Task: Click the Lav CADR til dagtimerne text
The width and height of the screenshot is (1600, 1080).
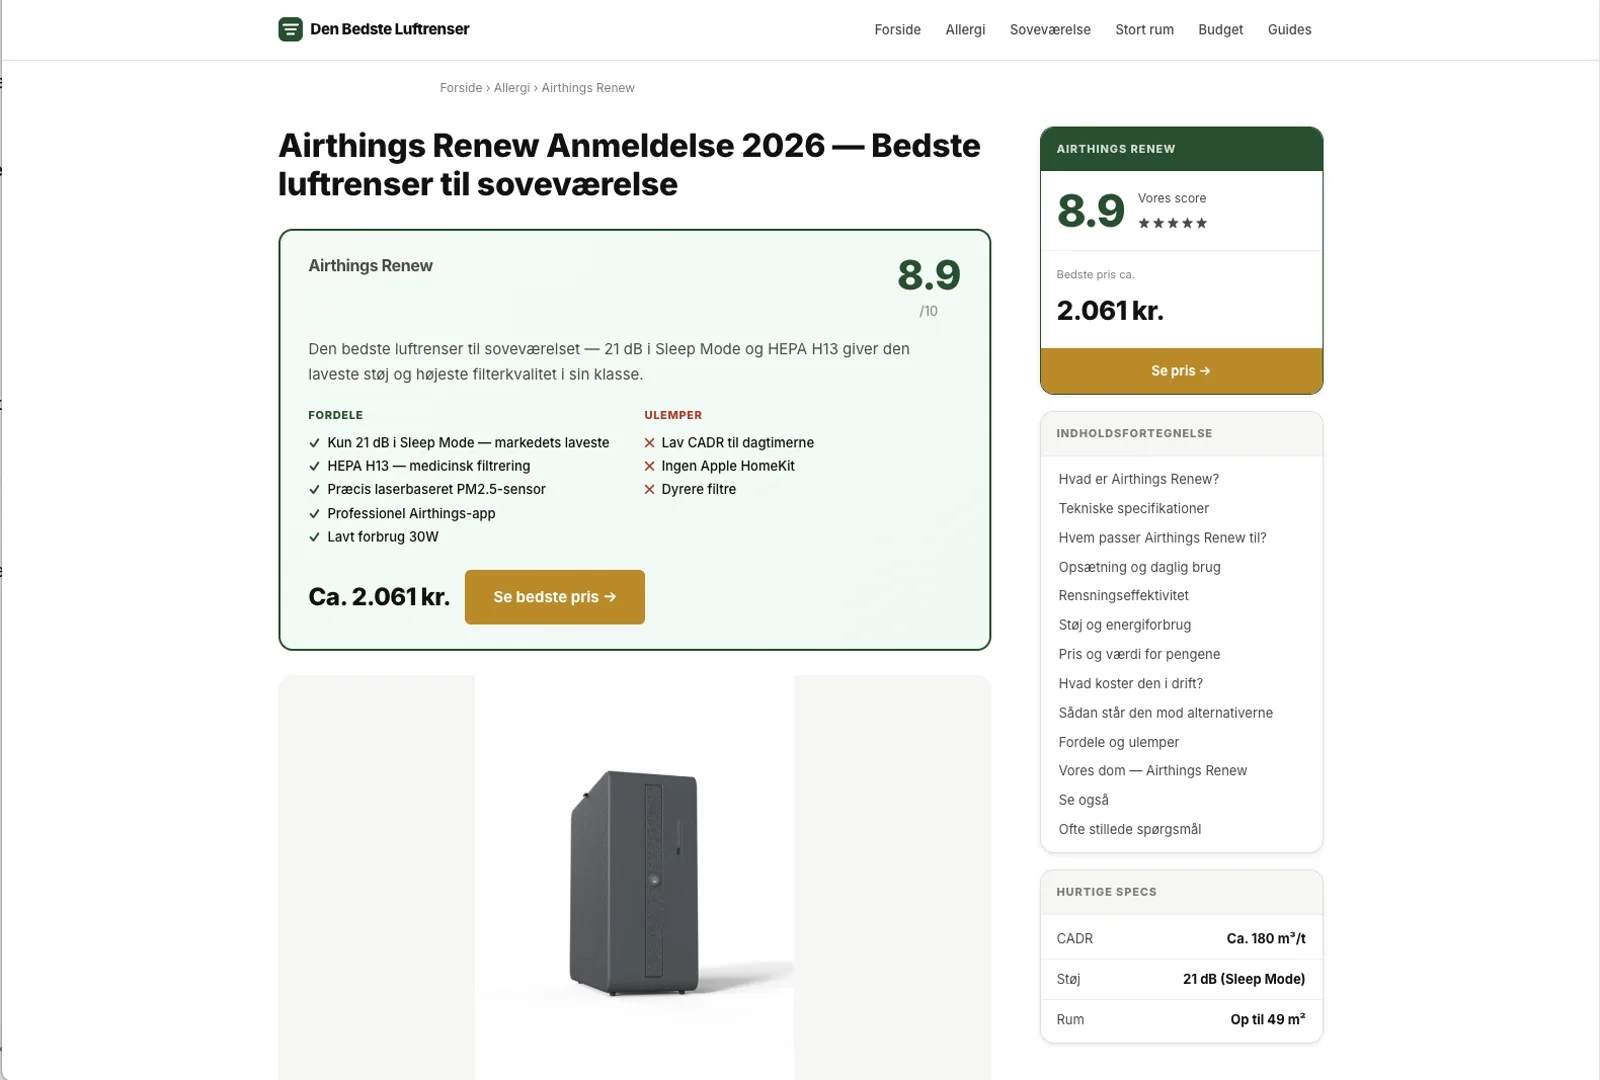Action: coord(737,443)
